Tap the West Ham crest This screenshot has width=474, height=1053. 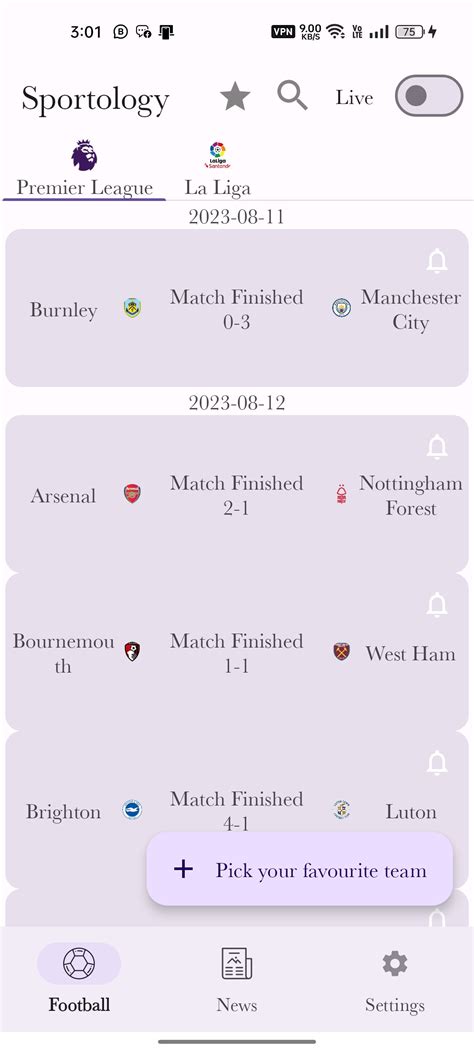tap(342, 652)
